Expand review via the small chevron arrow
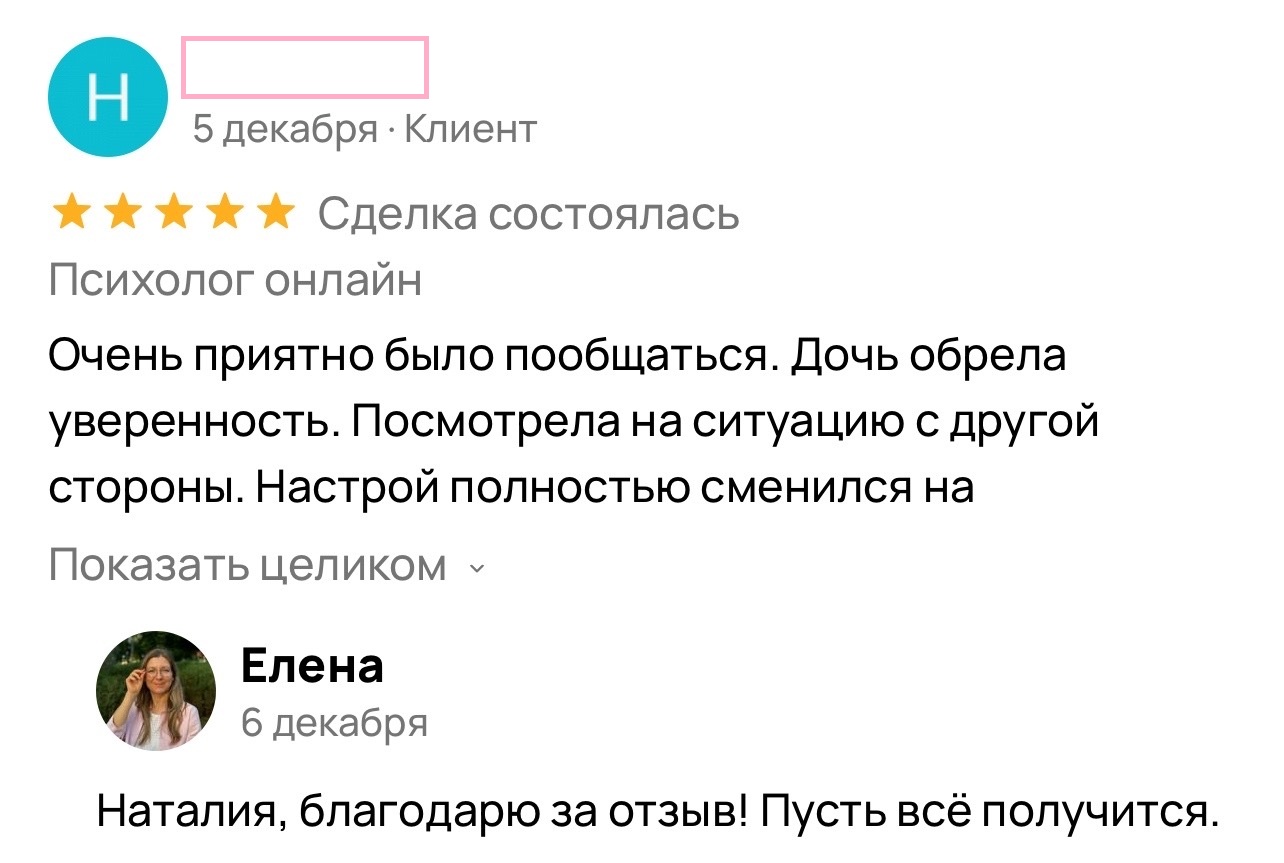1284x863 pixels. [476, 569]
